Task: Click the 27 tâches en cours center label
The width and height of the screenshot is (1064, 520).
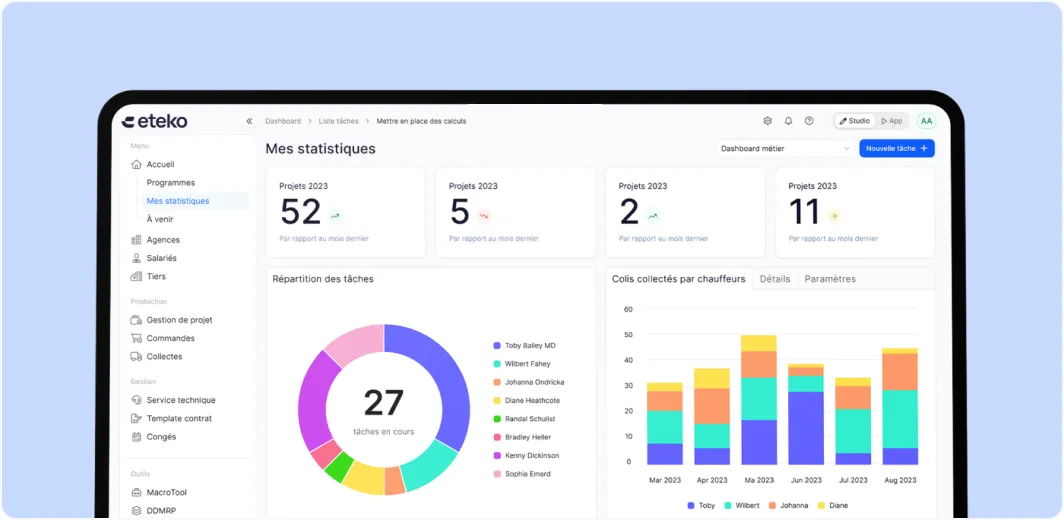Action: 383,411
